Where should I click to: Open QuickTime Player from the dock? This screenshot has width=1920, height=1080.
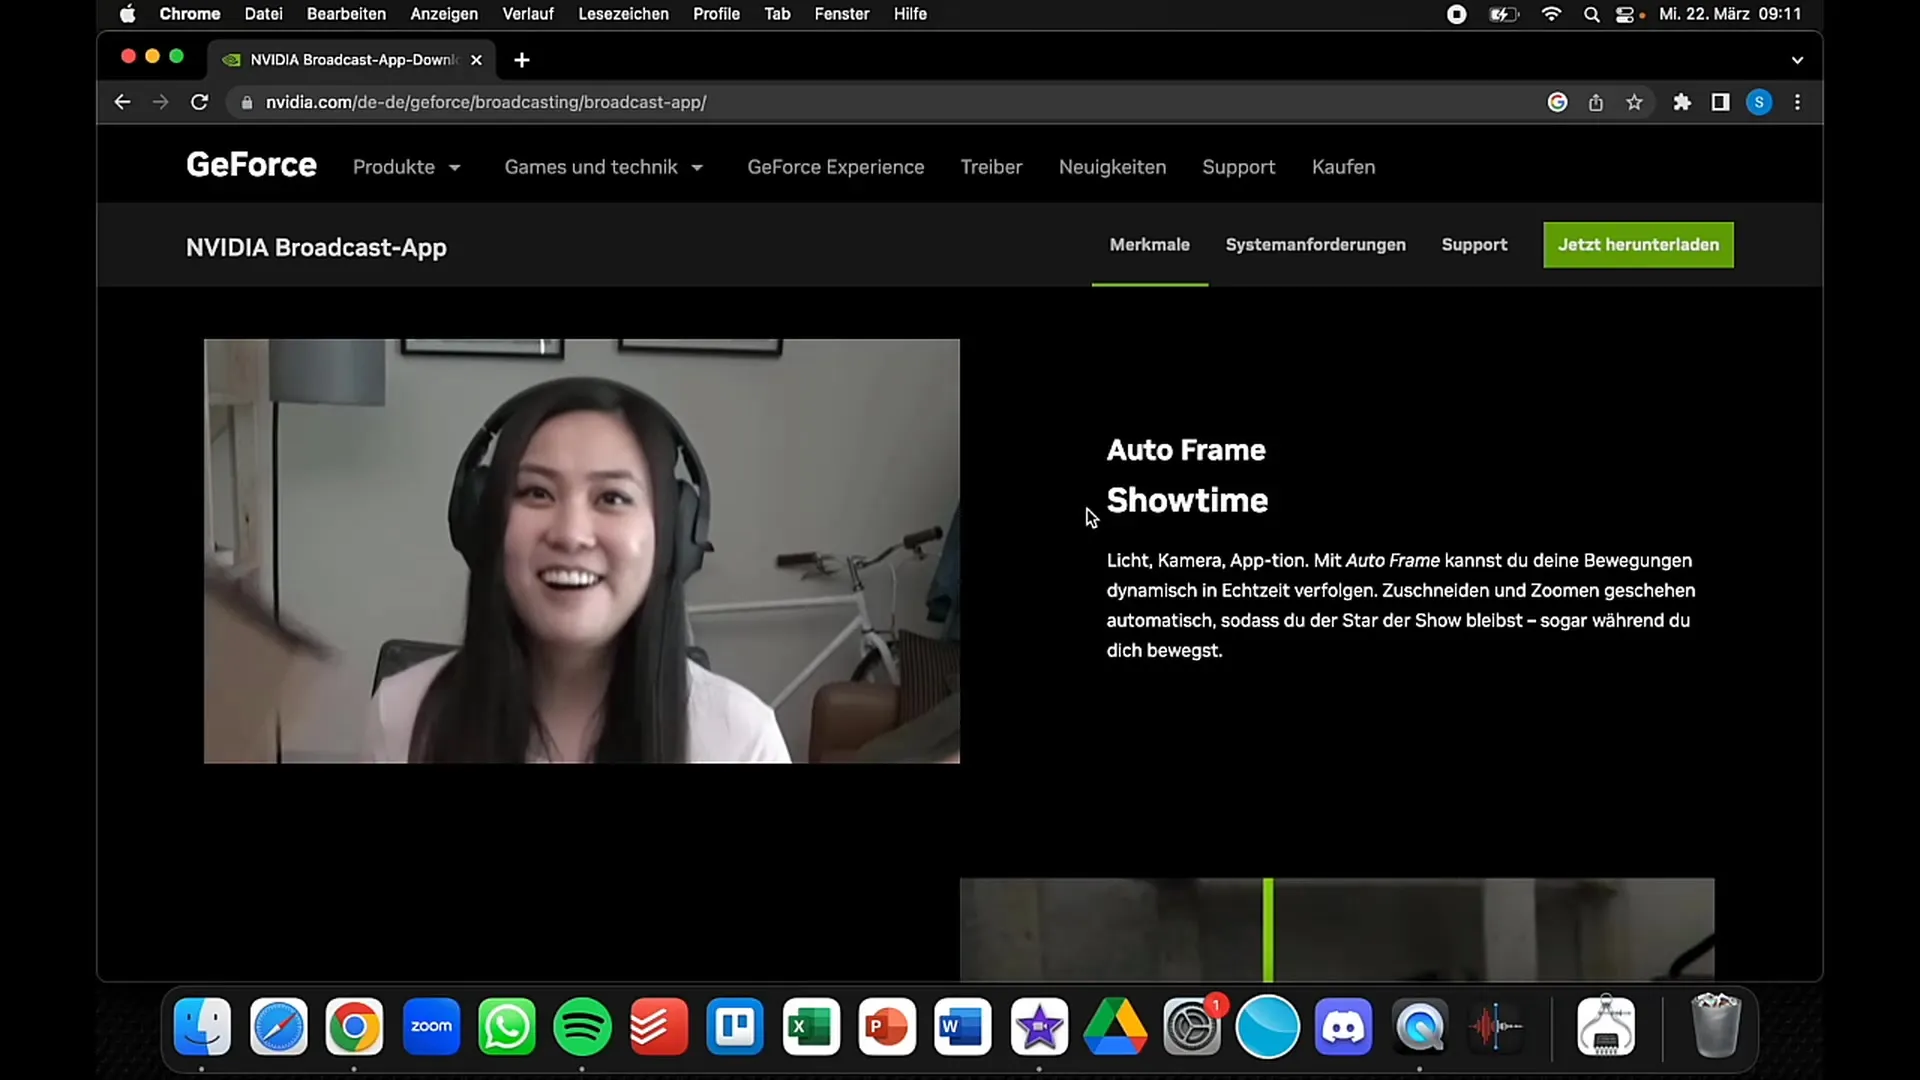1419,1026
